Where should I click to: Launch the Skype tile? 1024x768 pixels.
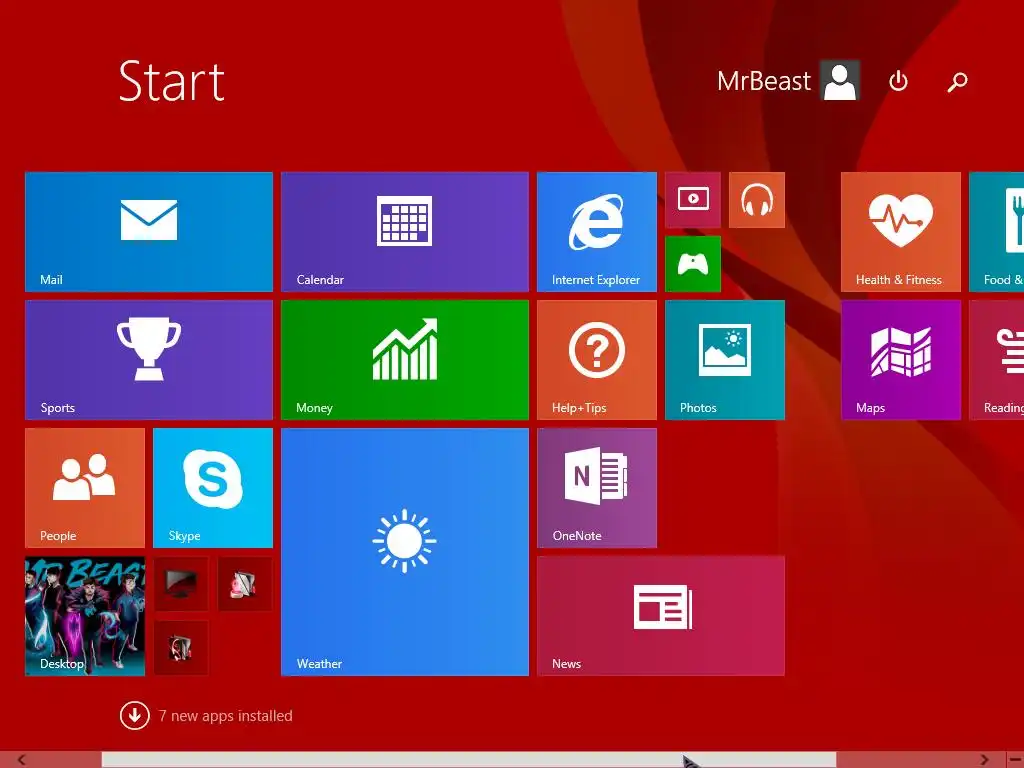click(213, 488)
